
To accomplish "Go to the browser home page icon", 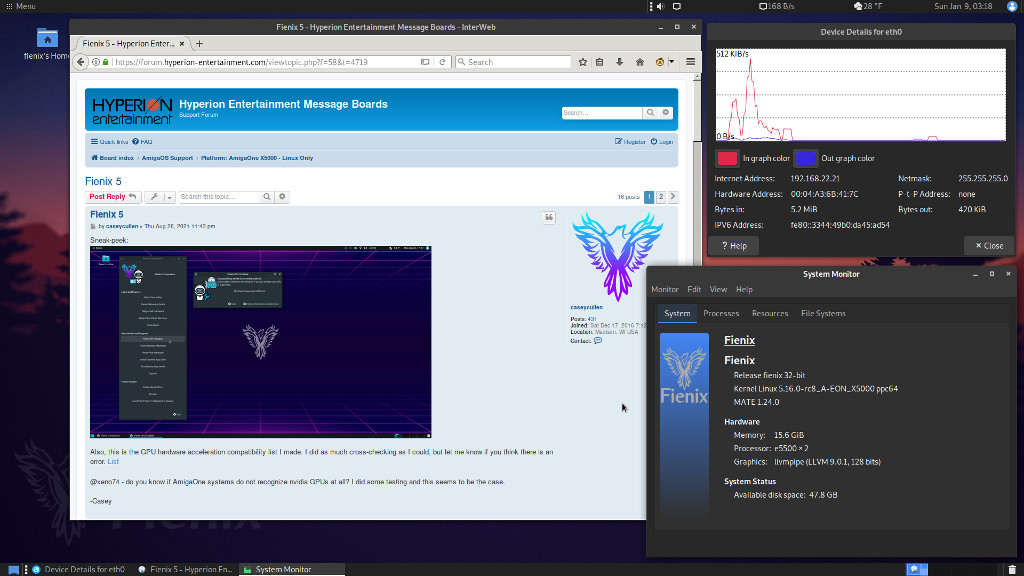I will click(640, 62).
